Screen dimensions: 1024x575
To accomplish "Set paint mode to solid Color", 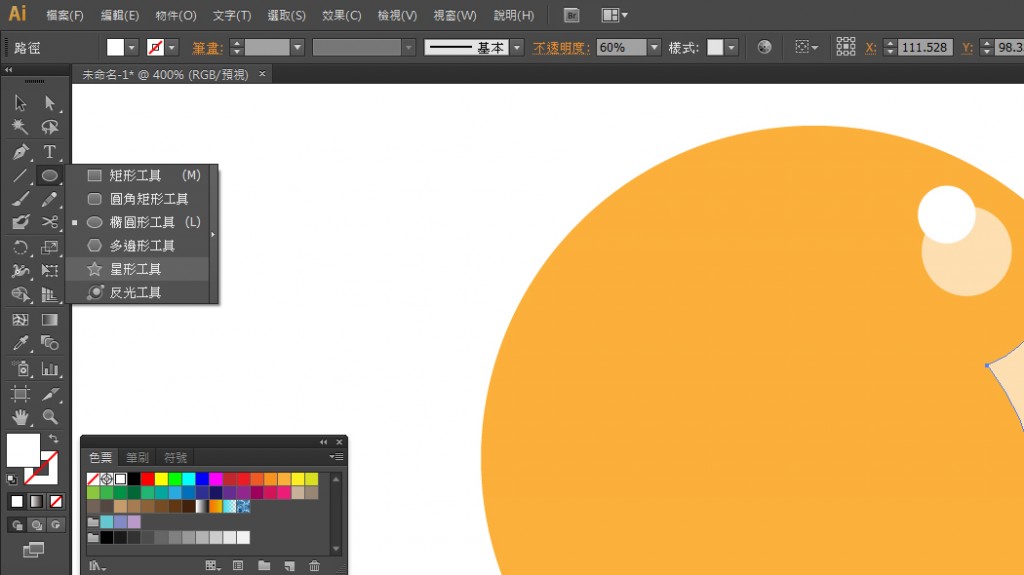I will coord(17,501).
